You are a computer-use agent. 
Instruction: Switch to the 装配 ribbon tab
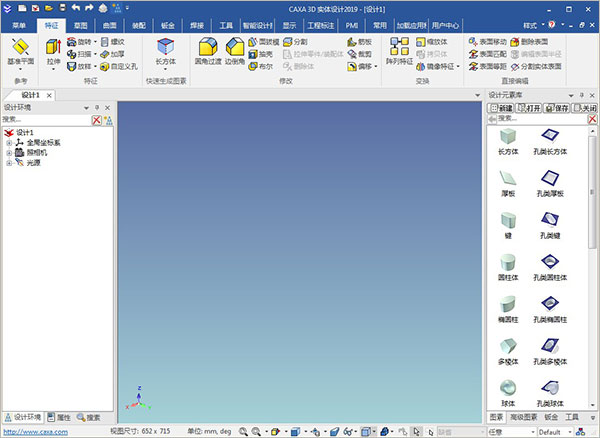click(x=139, y=25)
